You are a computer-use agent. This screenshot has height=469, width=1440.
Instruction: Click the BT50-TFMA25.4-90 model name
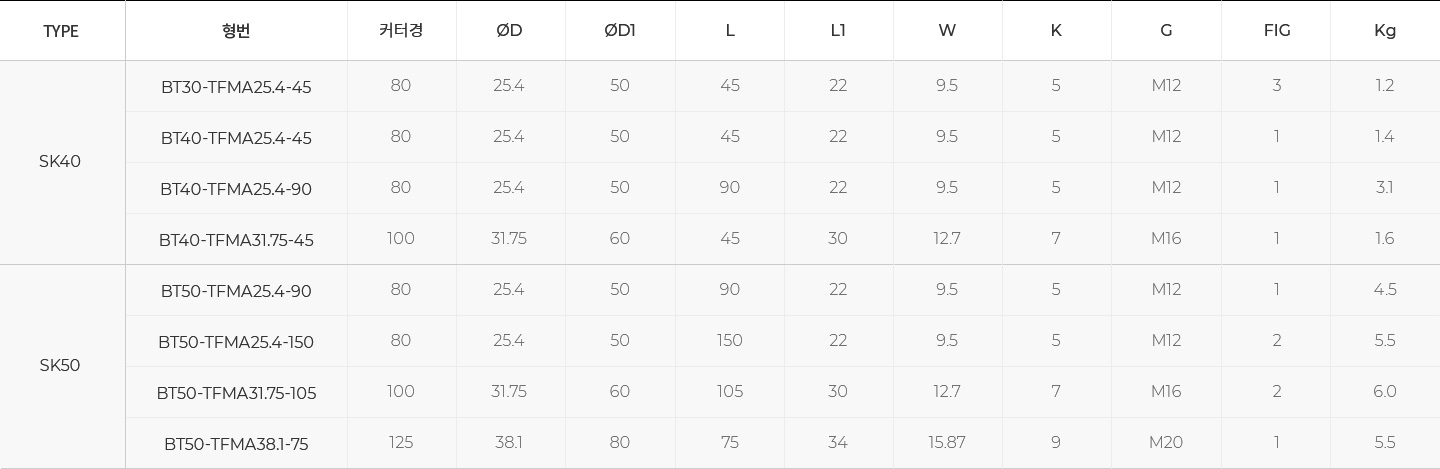236,291
